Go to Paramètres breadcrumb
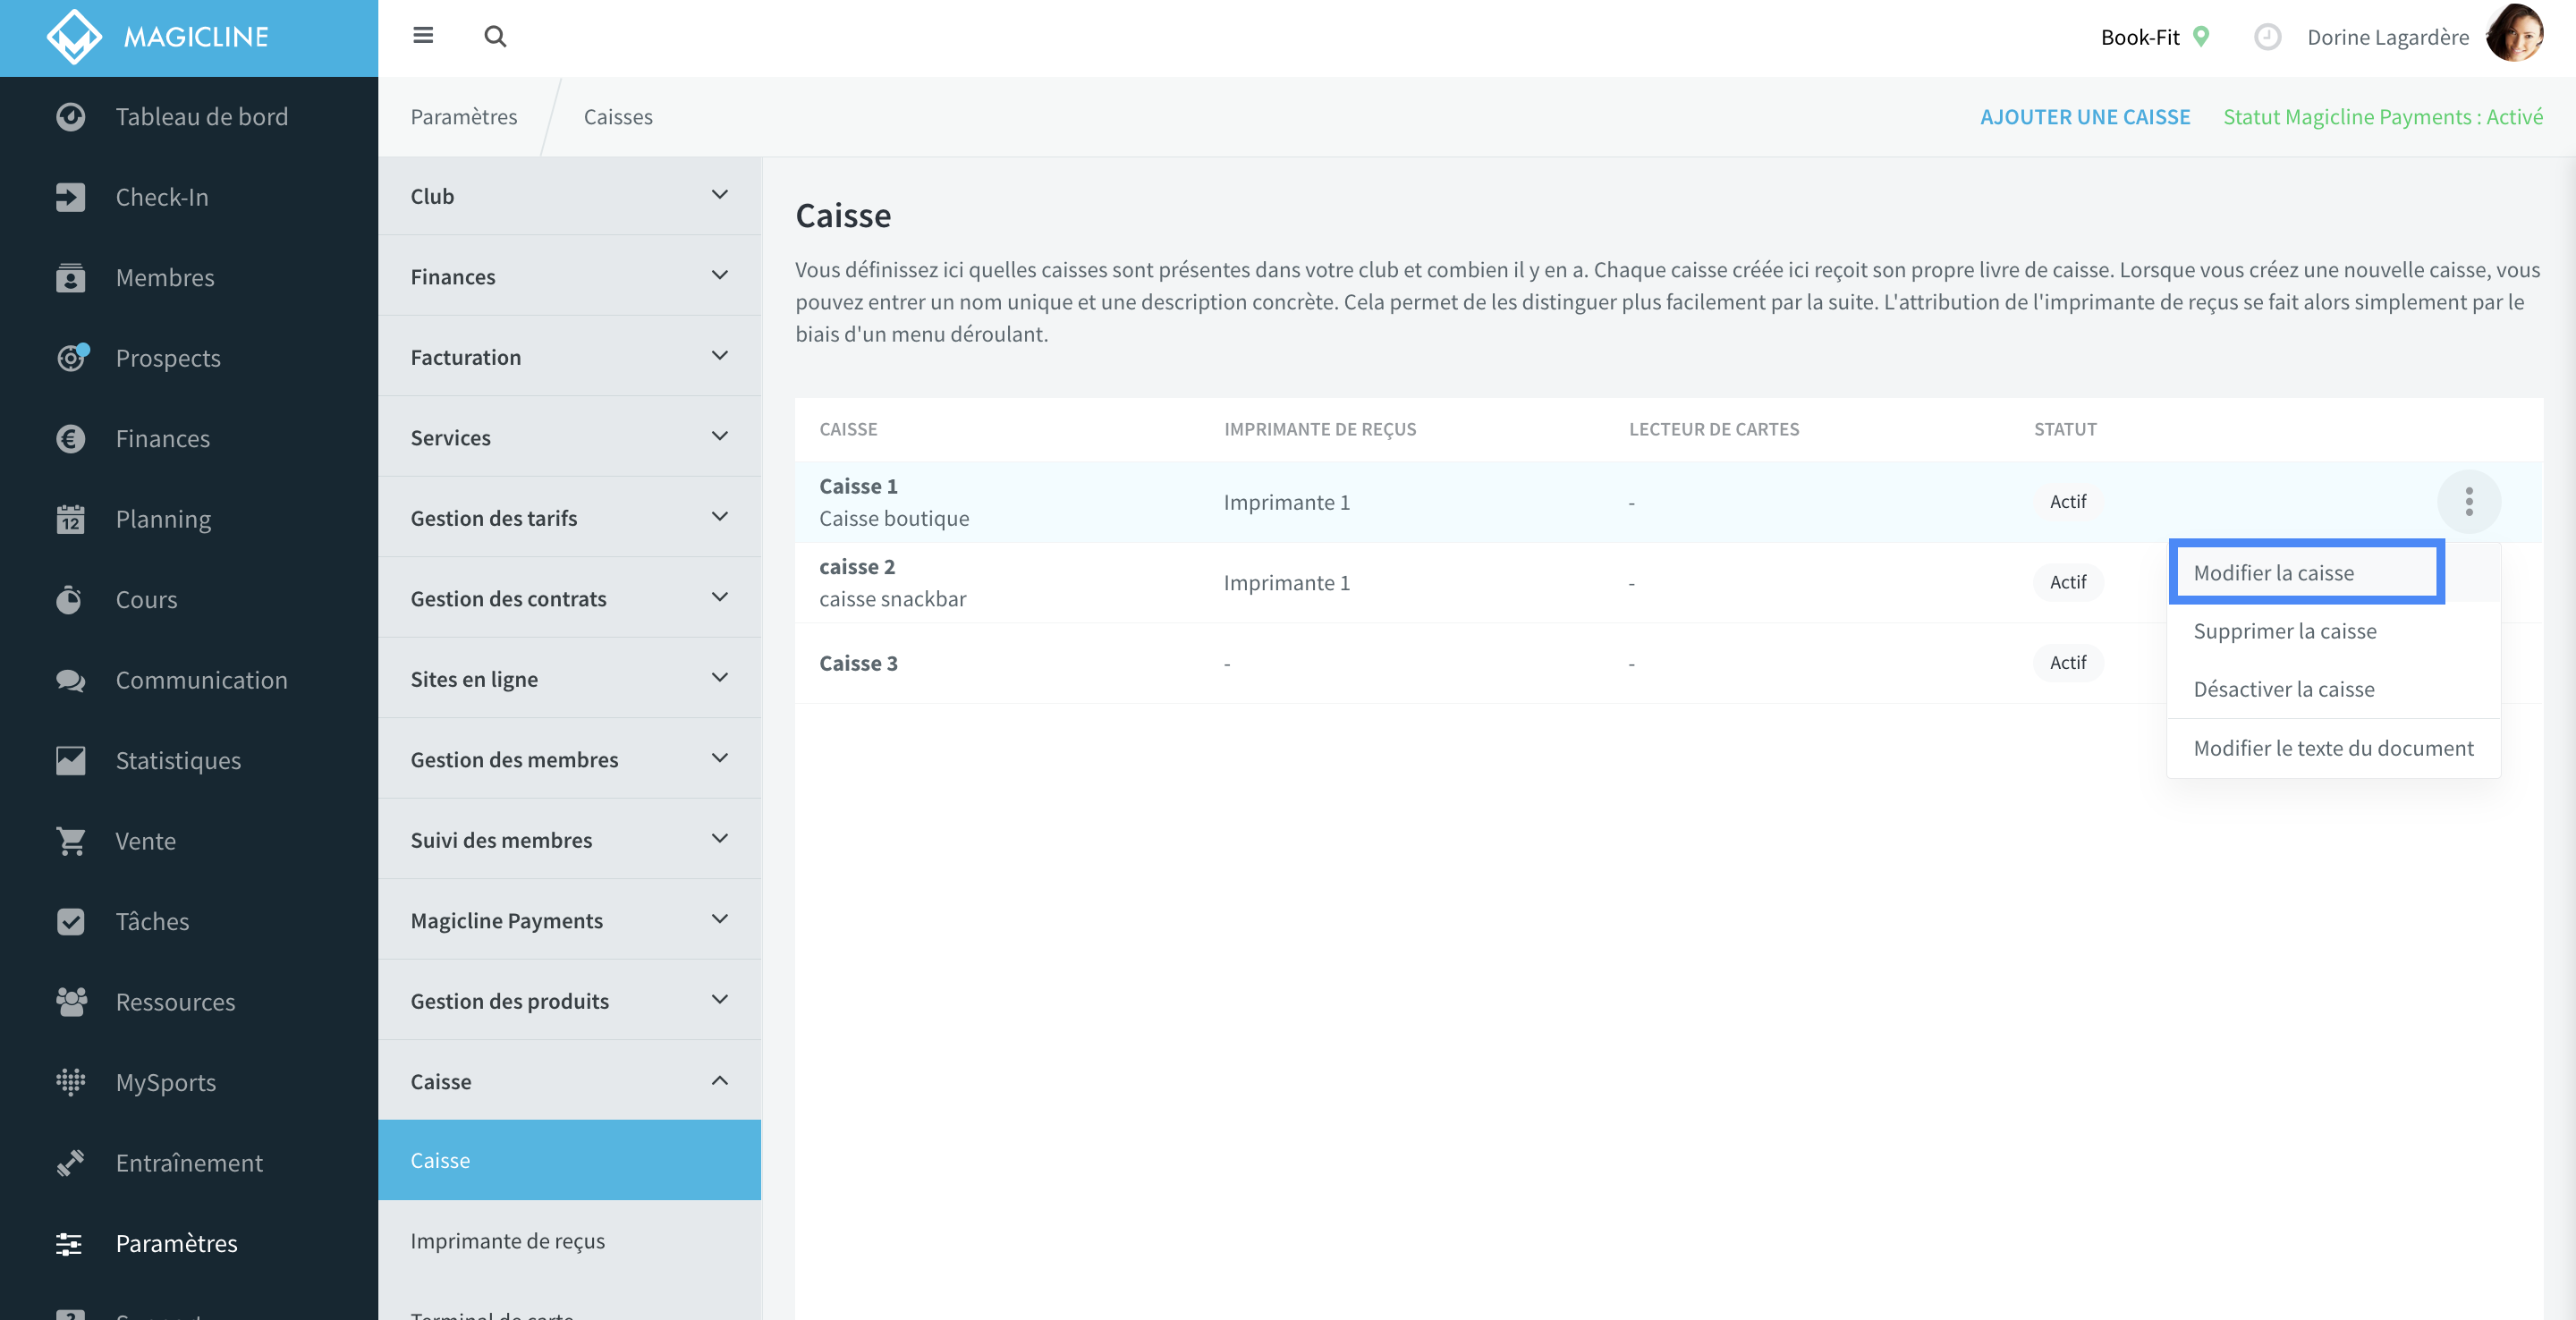Viewport: 2576px width, 1320px height. tap(464, 117)
